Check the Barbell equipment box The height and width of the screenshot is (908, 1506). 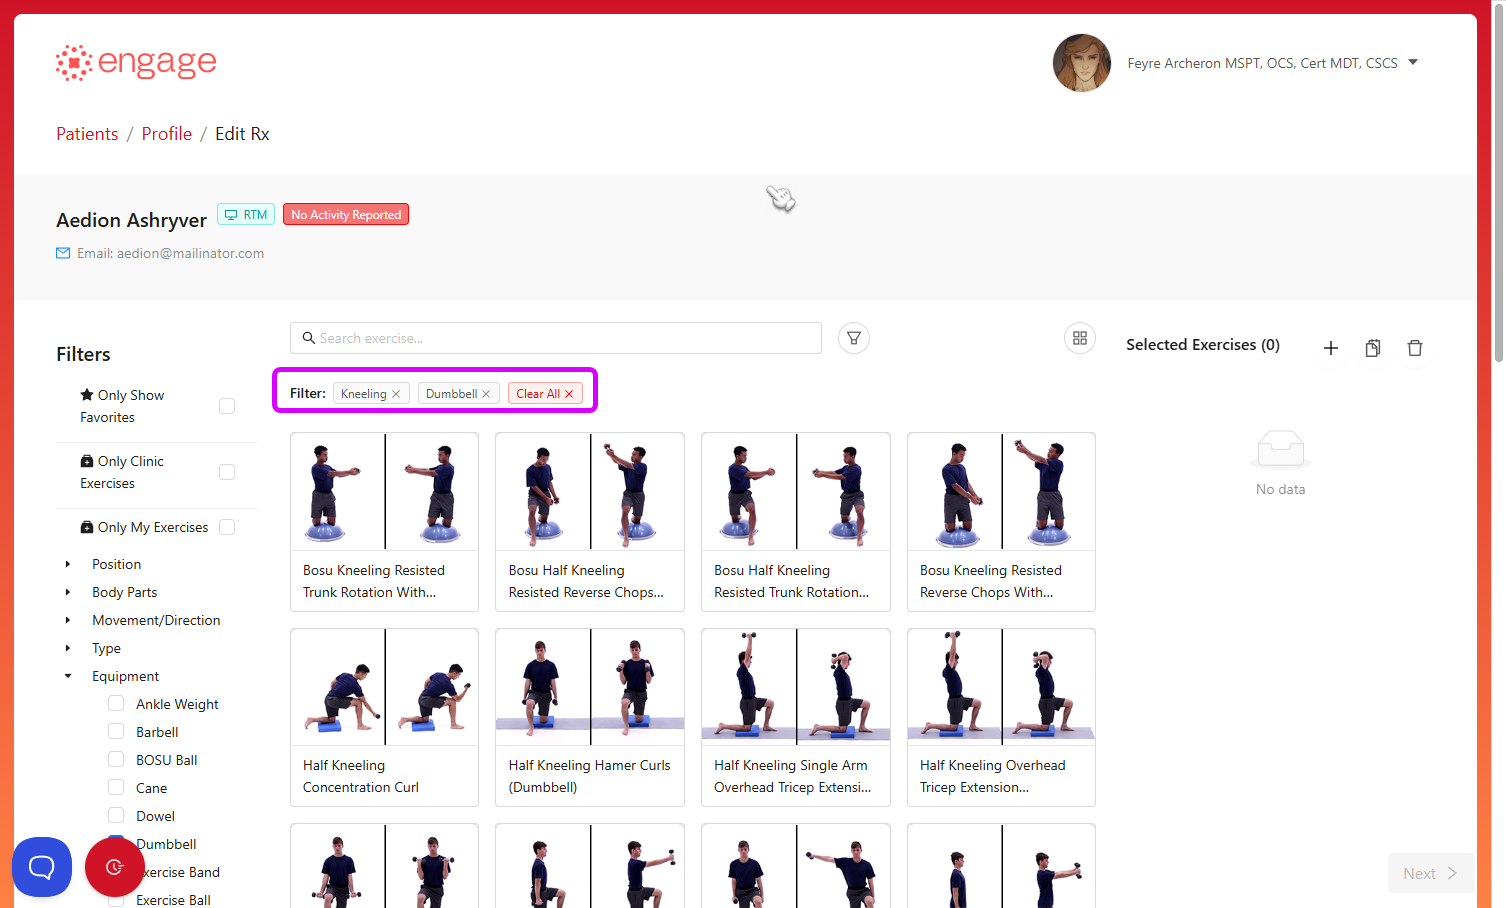click(x=116, y=731)
